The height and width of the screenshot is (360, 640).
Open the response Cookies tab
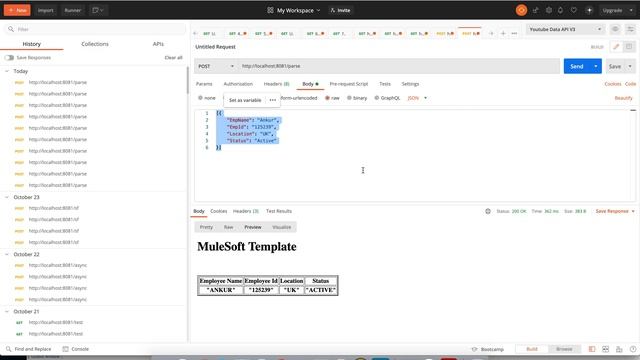tap(218, 211)
